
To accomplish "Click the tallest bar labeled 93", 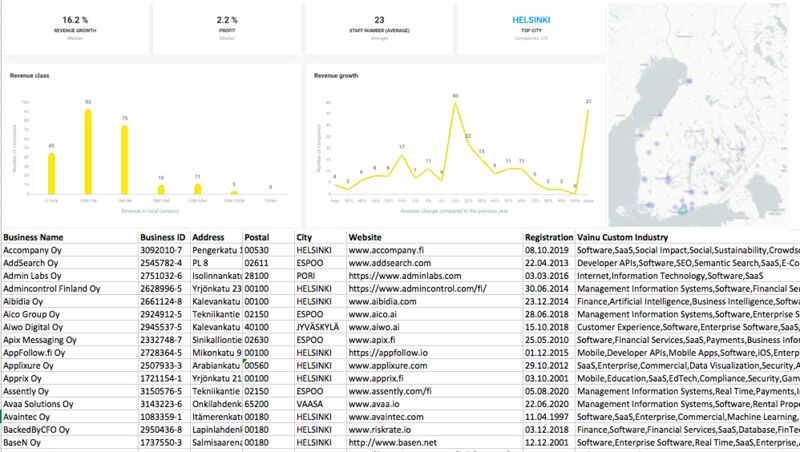I will 88,151.
